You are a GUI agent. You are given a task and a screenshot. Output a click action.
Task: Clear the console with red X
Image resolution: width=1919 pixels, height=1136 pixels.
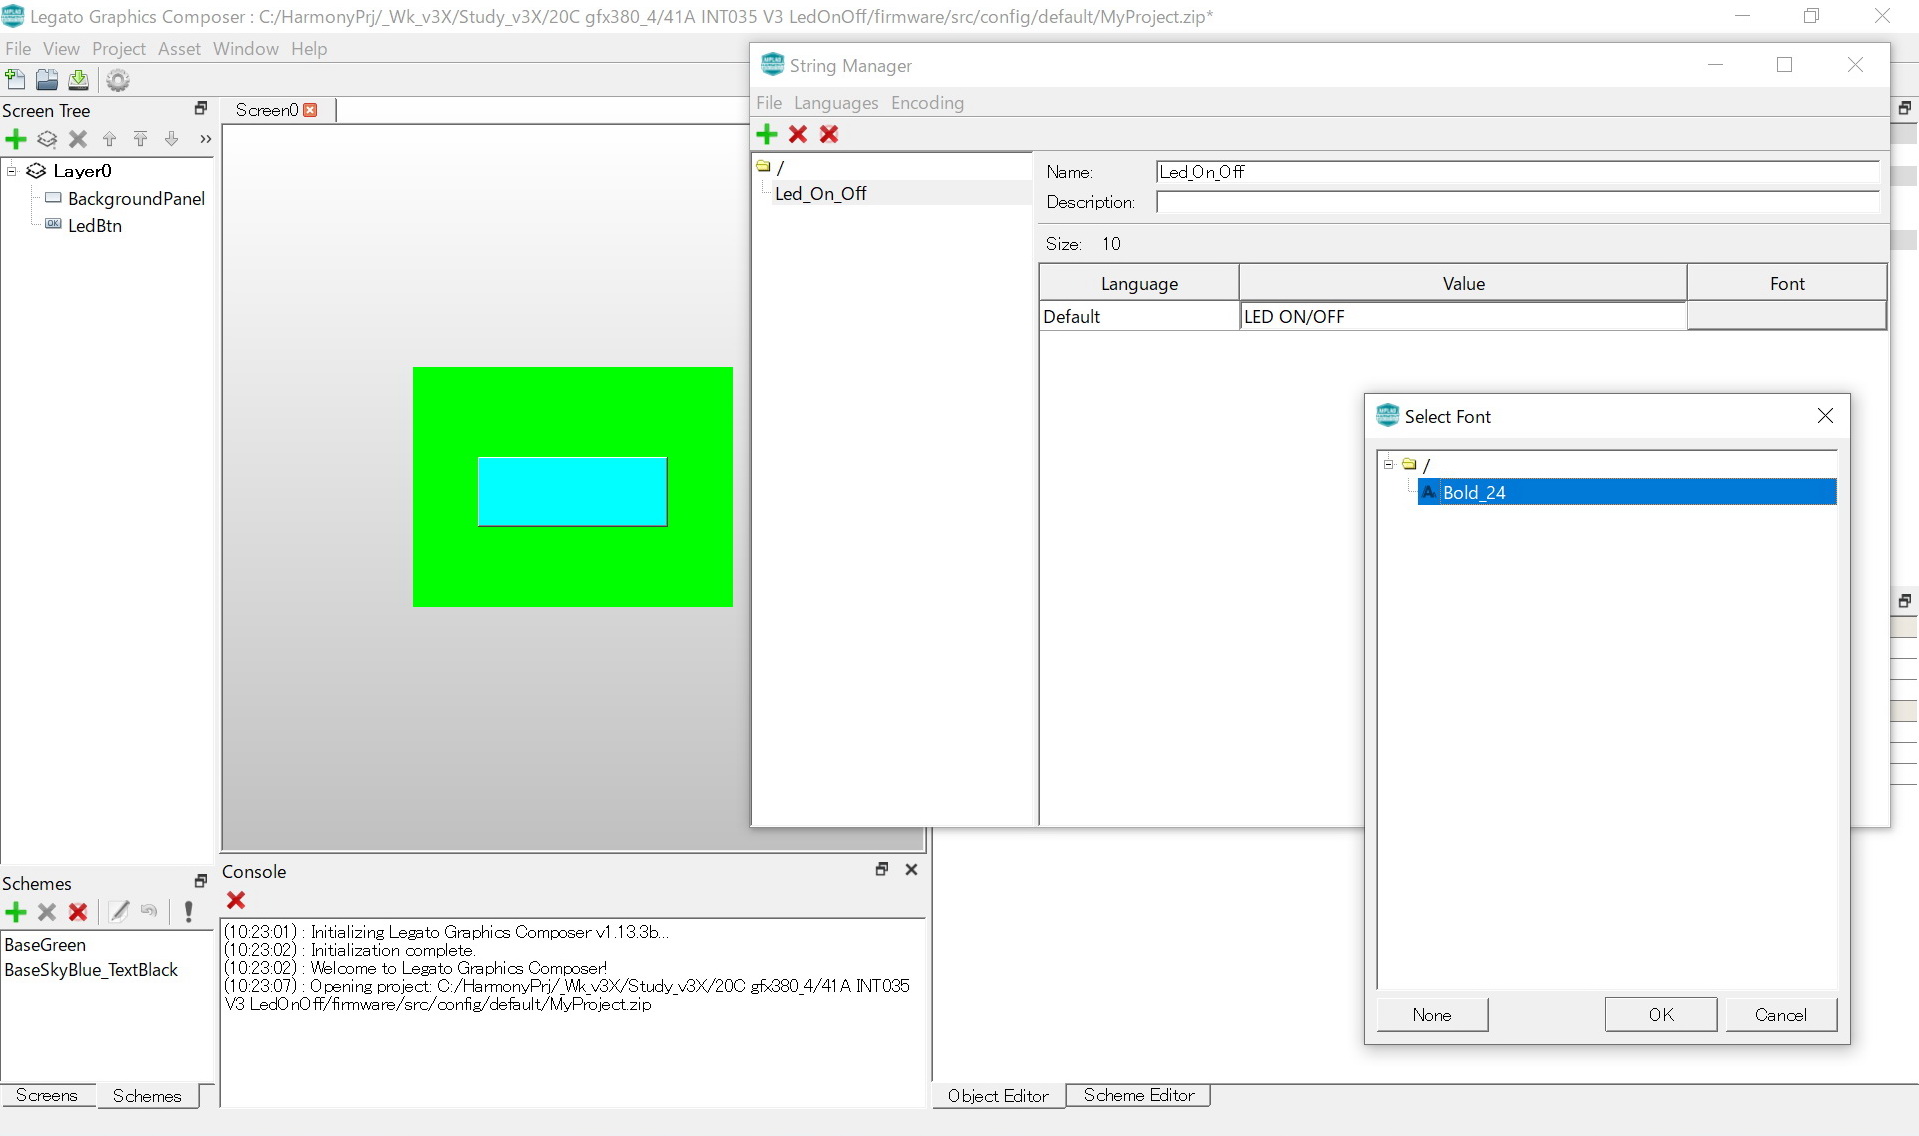click(x=236, y=901)
